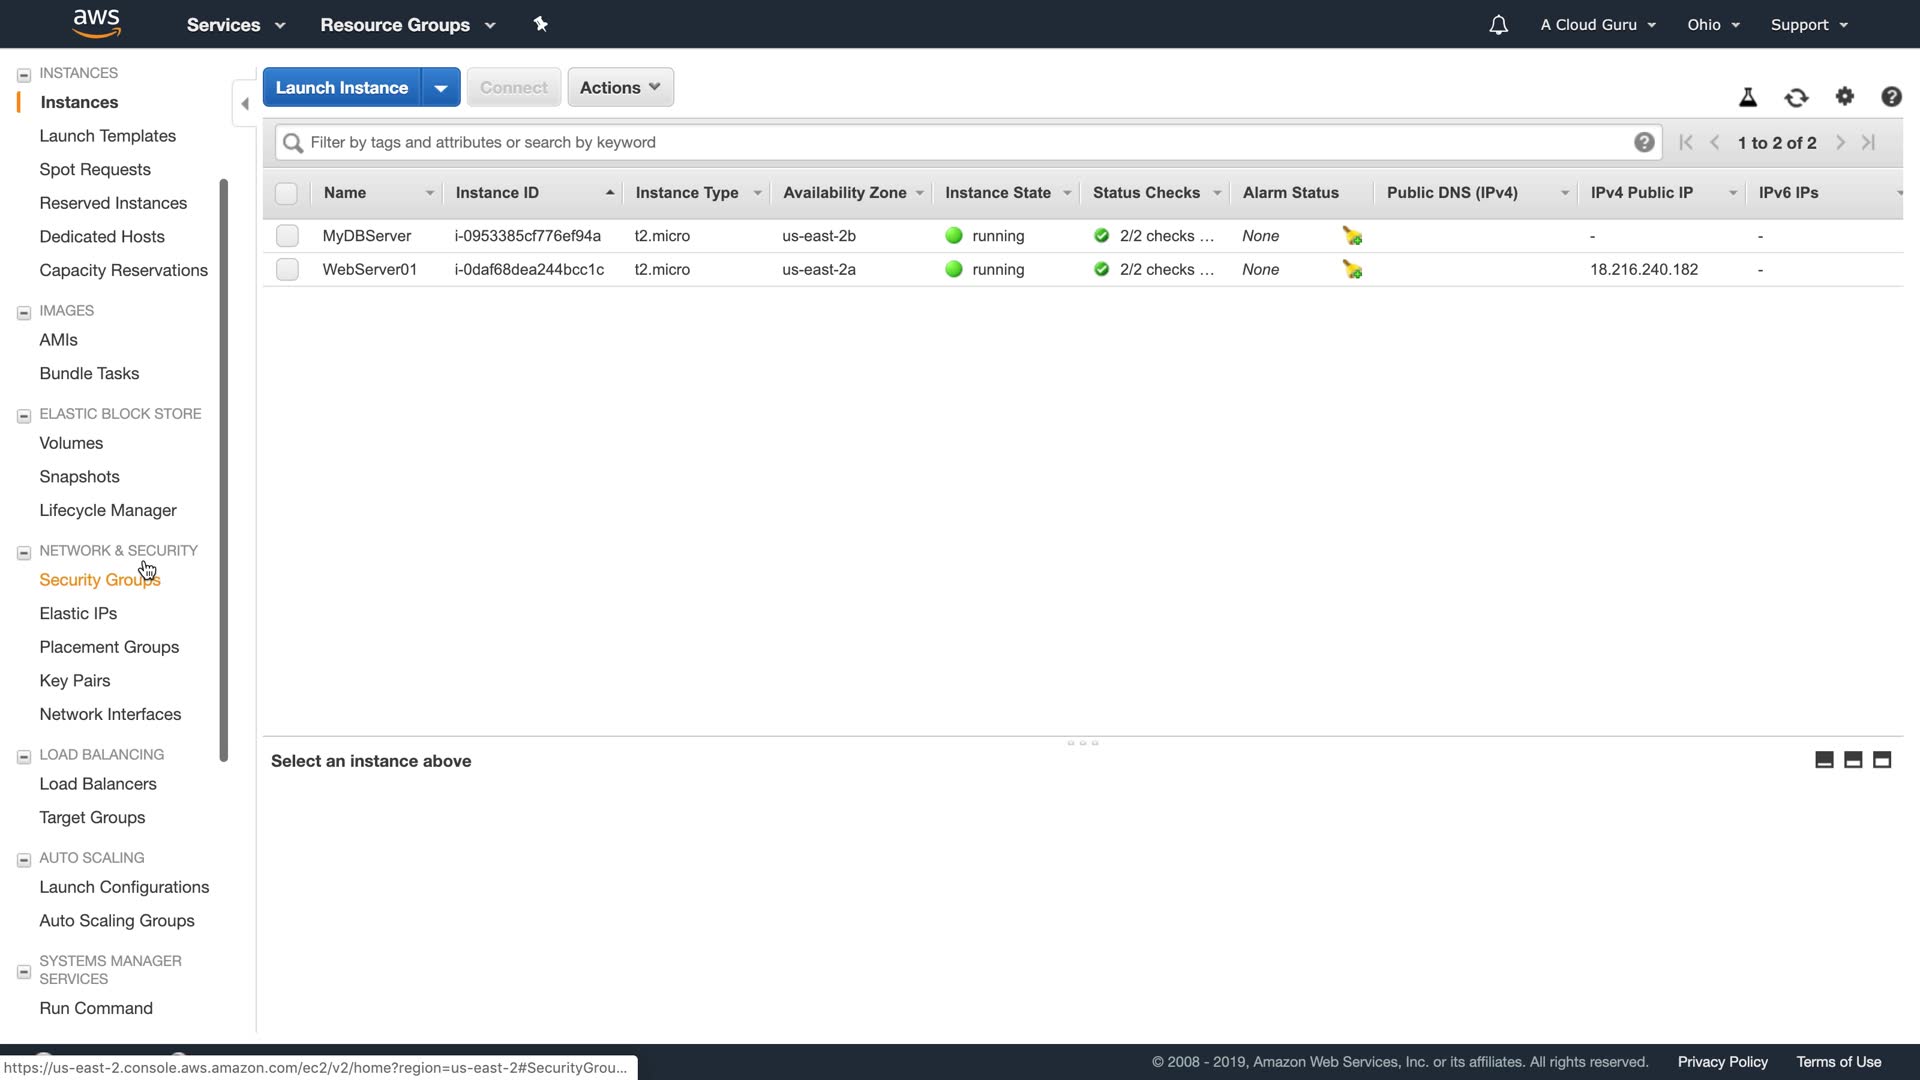Click the notifications bell icon
1920x1080 pixels.
pyautogui.click(x=1498, y=25)
